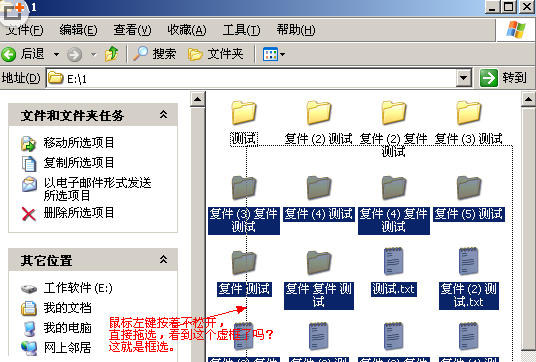Open 我的电脑 link

point(67,328)
